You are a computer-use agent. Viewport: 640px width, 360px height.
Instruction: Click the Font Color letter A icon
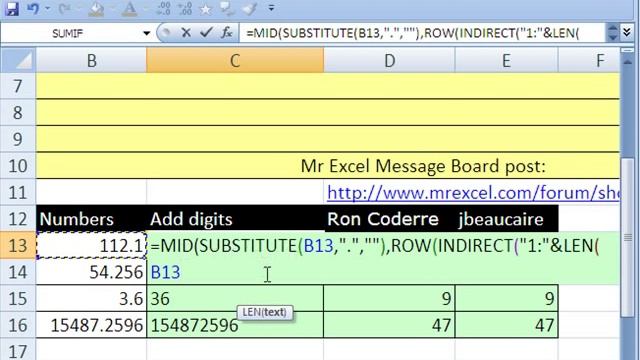[x=129, y=9]
